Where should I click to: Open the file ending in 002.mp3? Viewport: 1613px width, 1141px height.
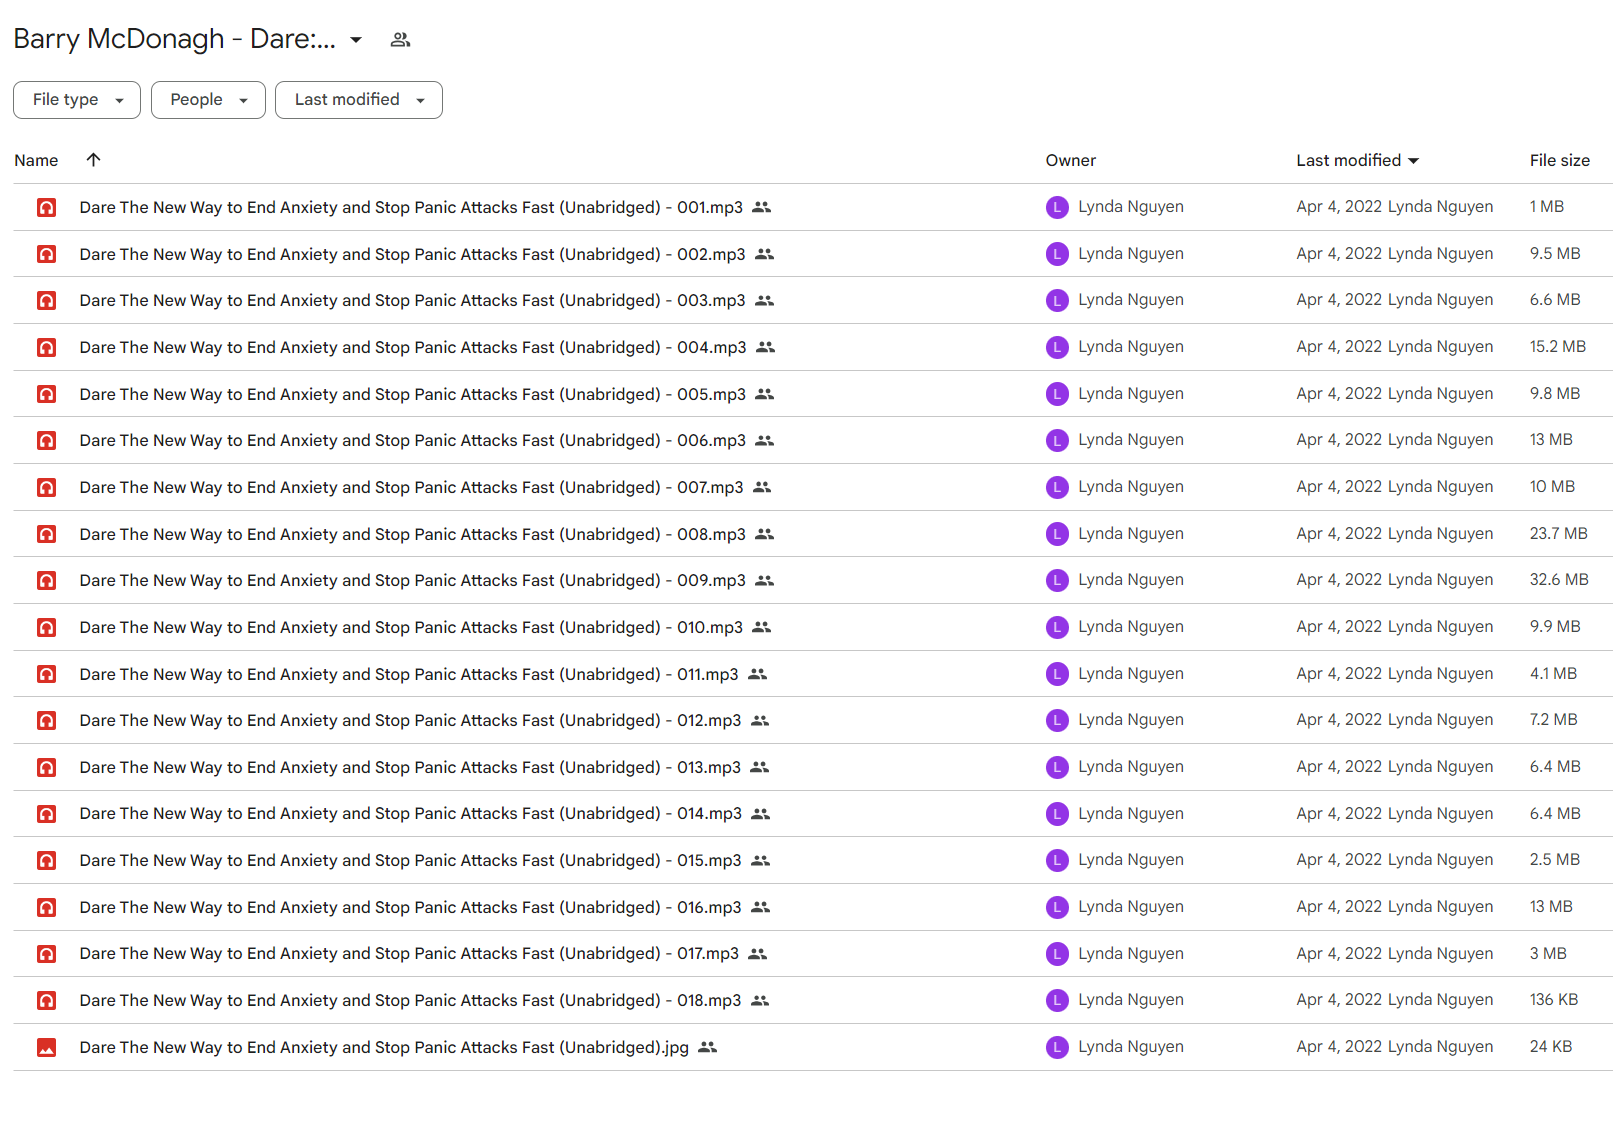[412, 254]
